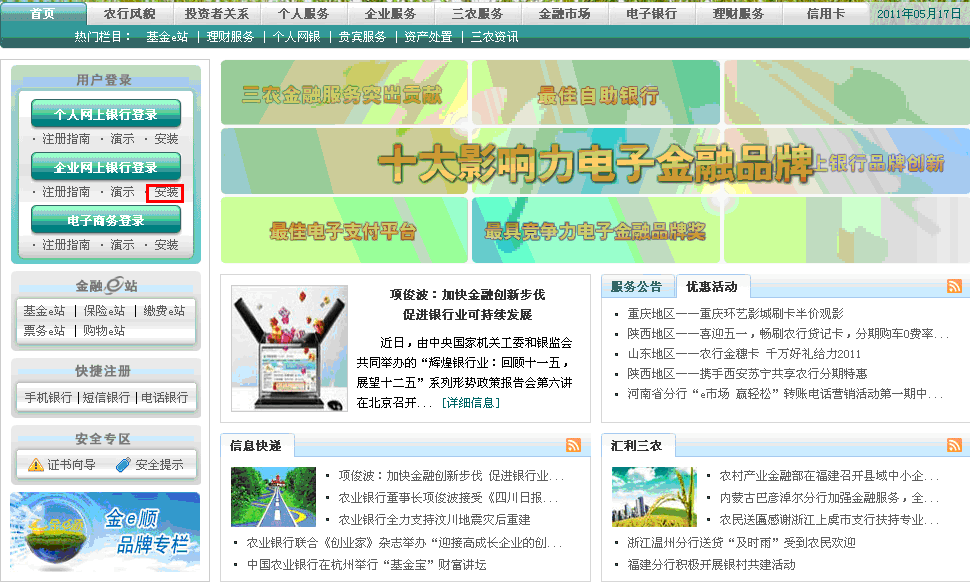Click the warning triangle beside 证书向导
The width and height of the screenshot is (970, 582).
point(35,463)
